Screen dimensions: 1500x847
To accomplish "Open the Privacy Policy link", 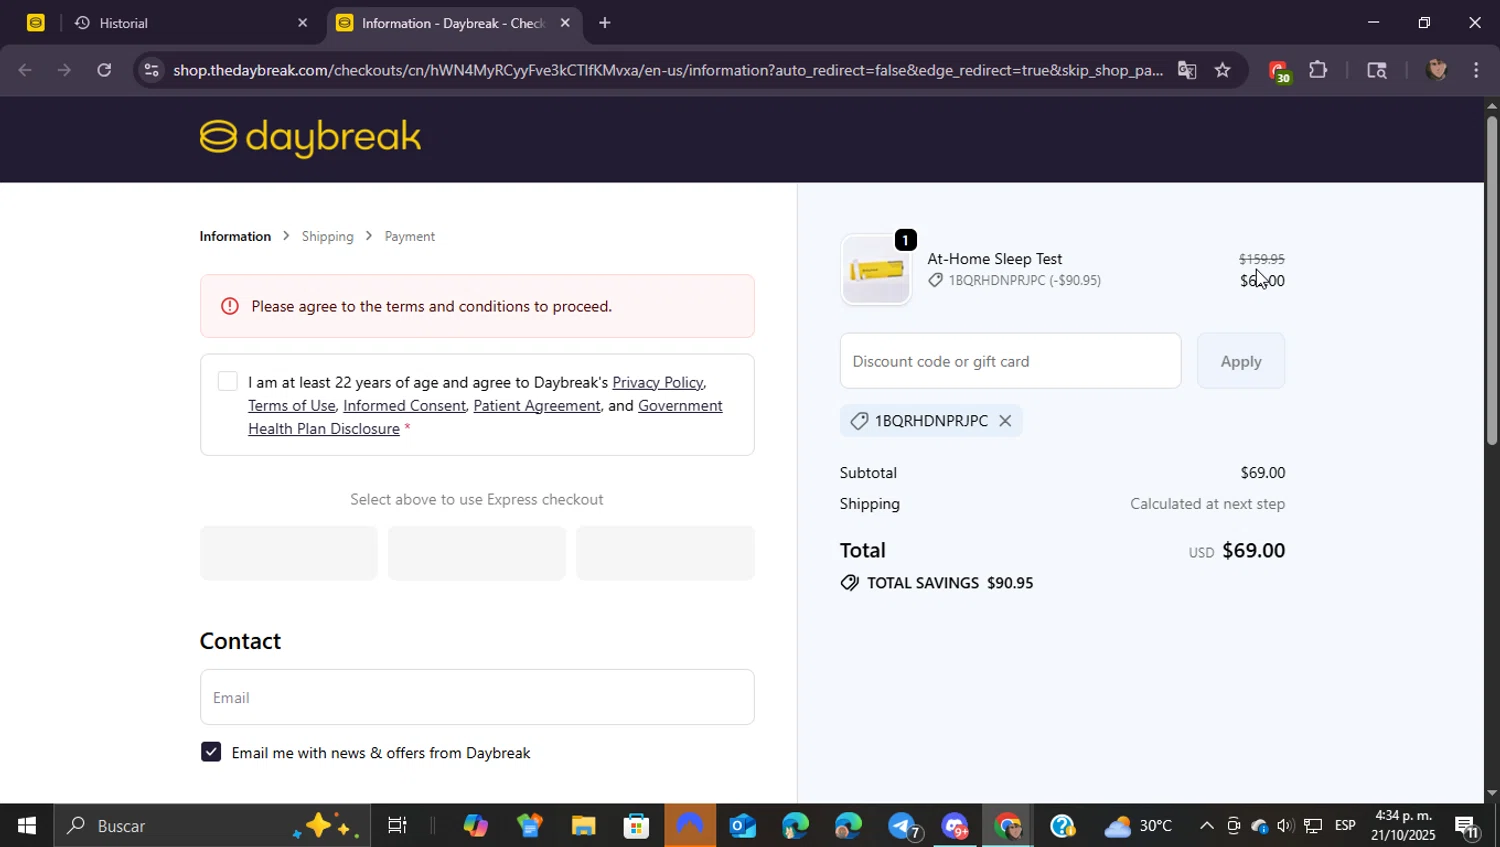I will click(x=657, y=383).
